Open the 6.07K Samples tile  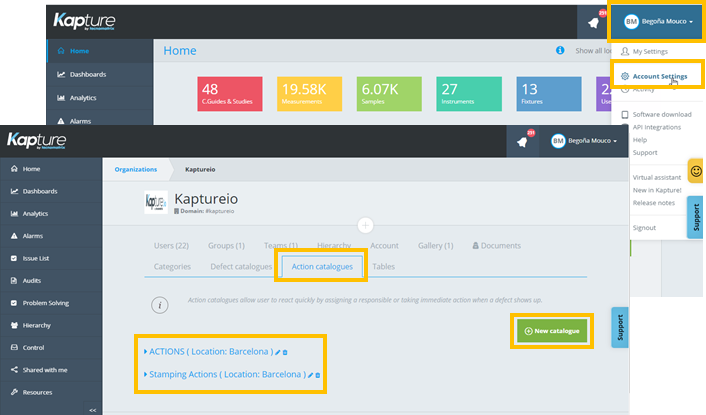click(389, 94)
